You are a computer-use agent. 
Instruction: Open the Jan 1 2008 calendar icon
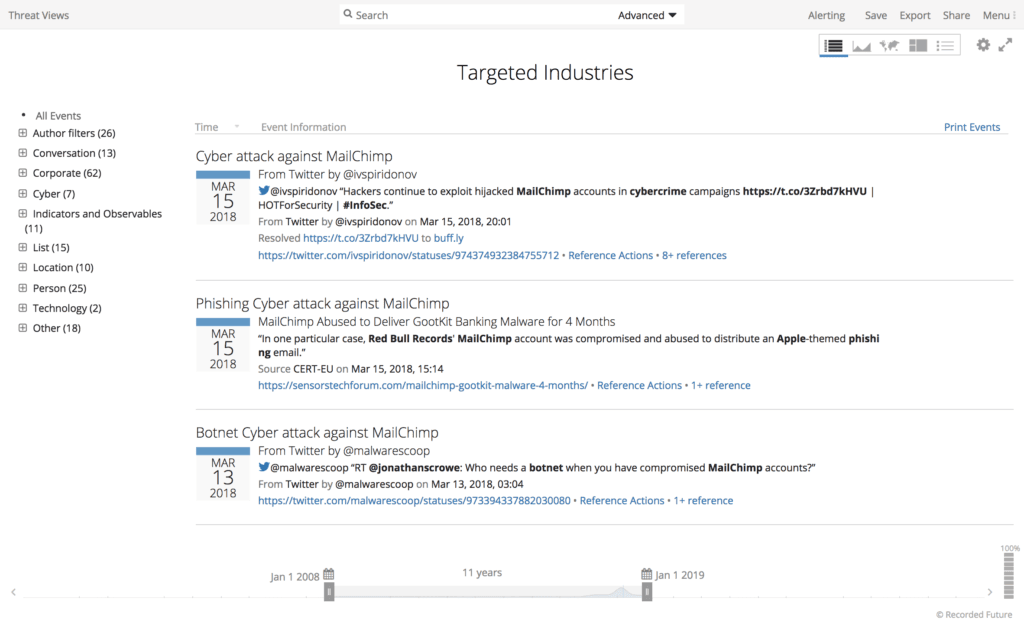click(328, 574)
